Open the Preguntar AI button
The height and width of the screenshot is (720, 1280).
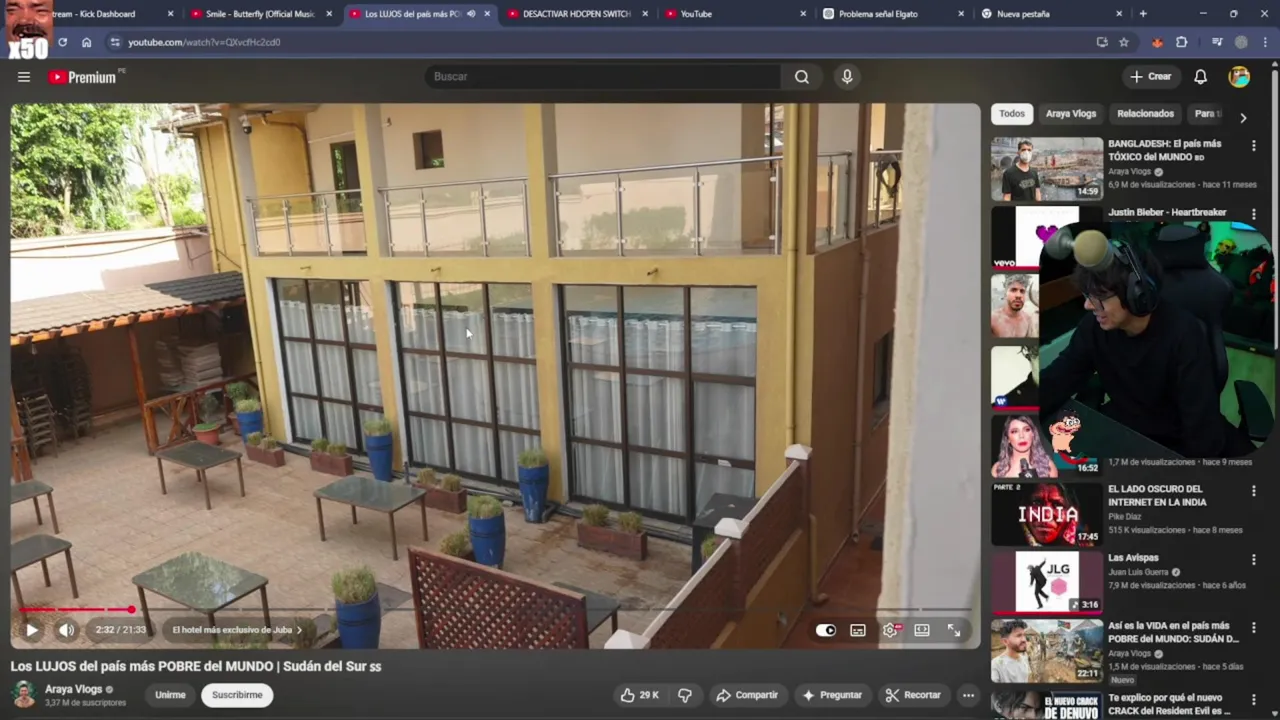[x=832, y=695]
